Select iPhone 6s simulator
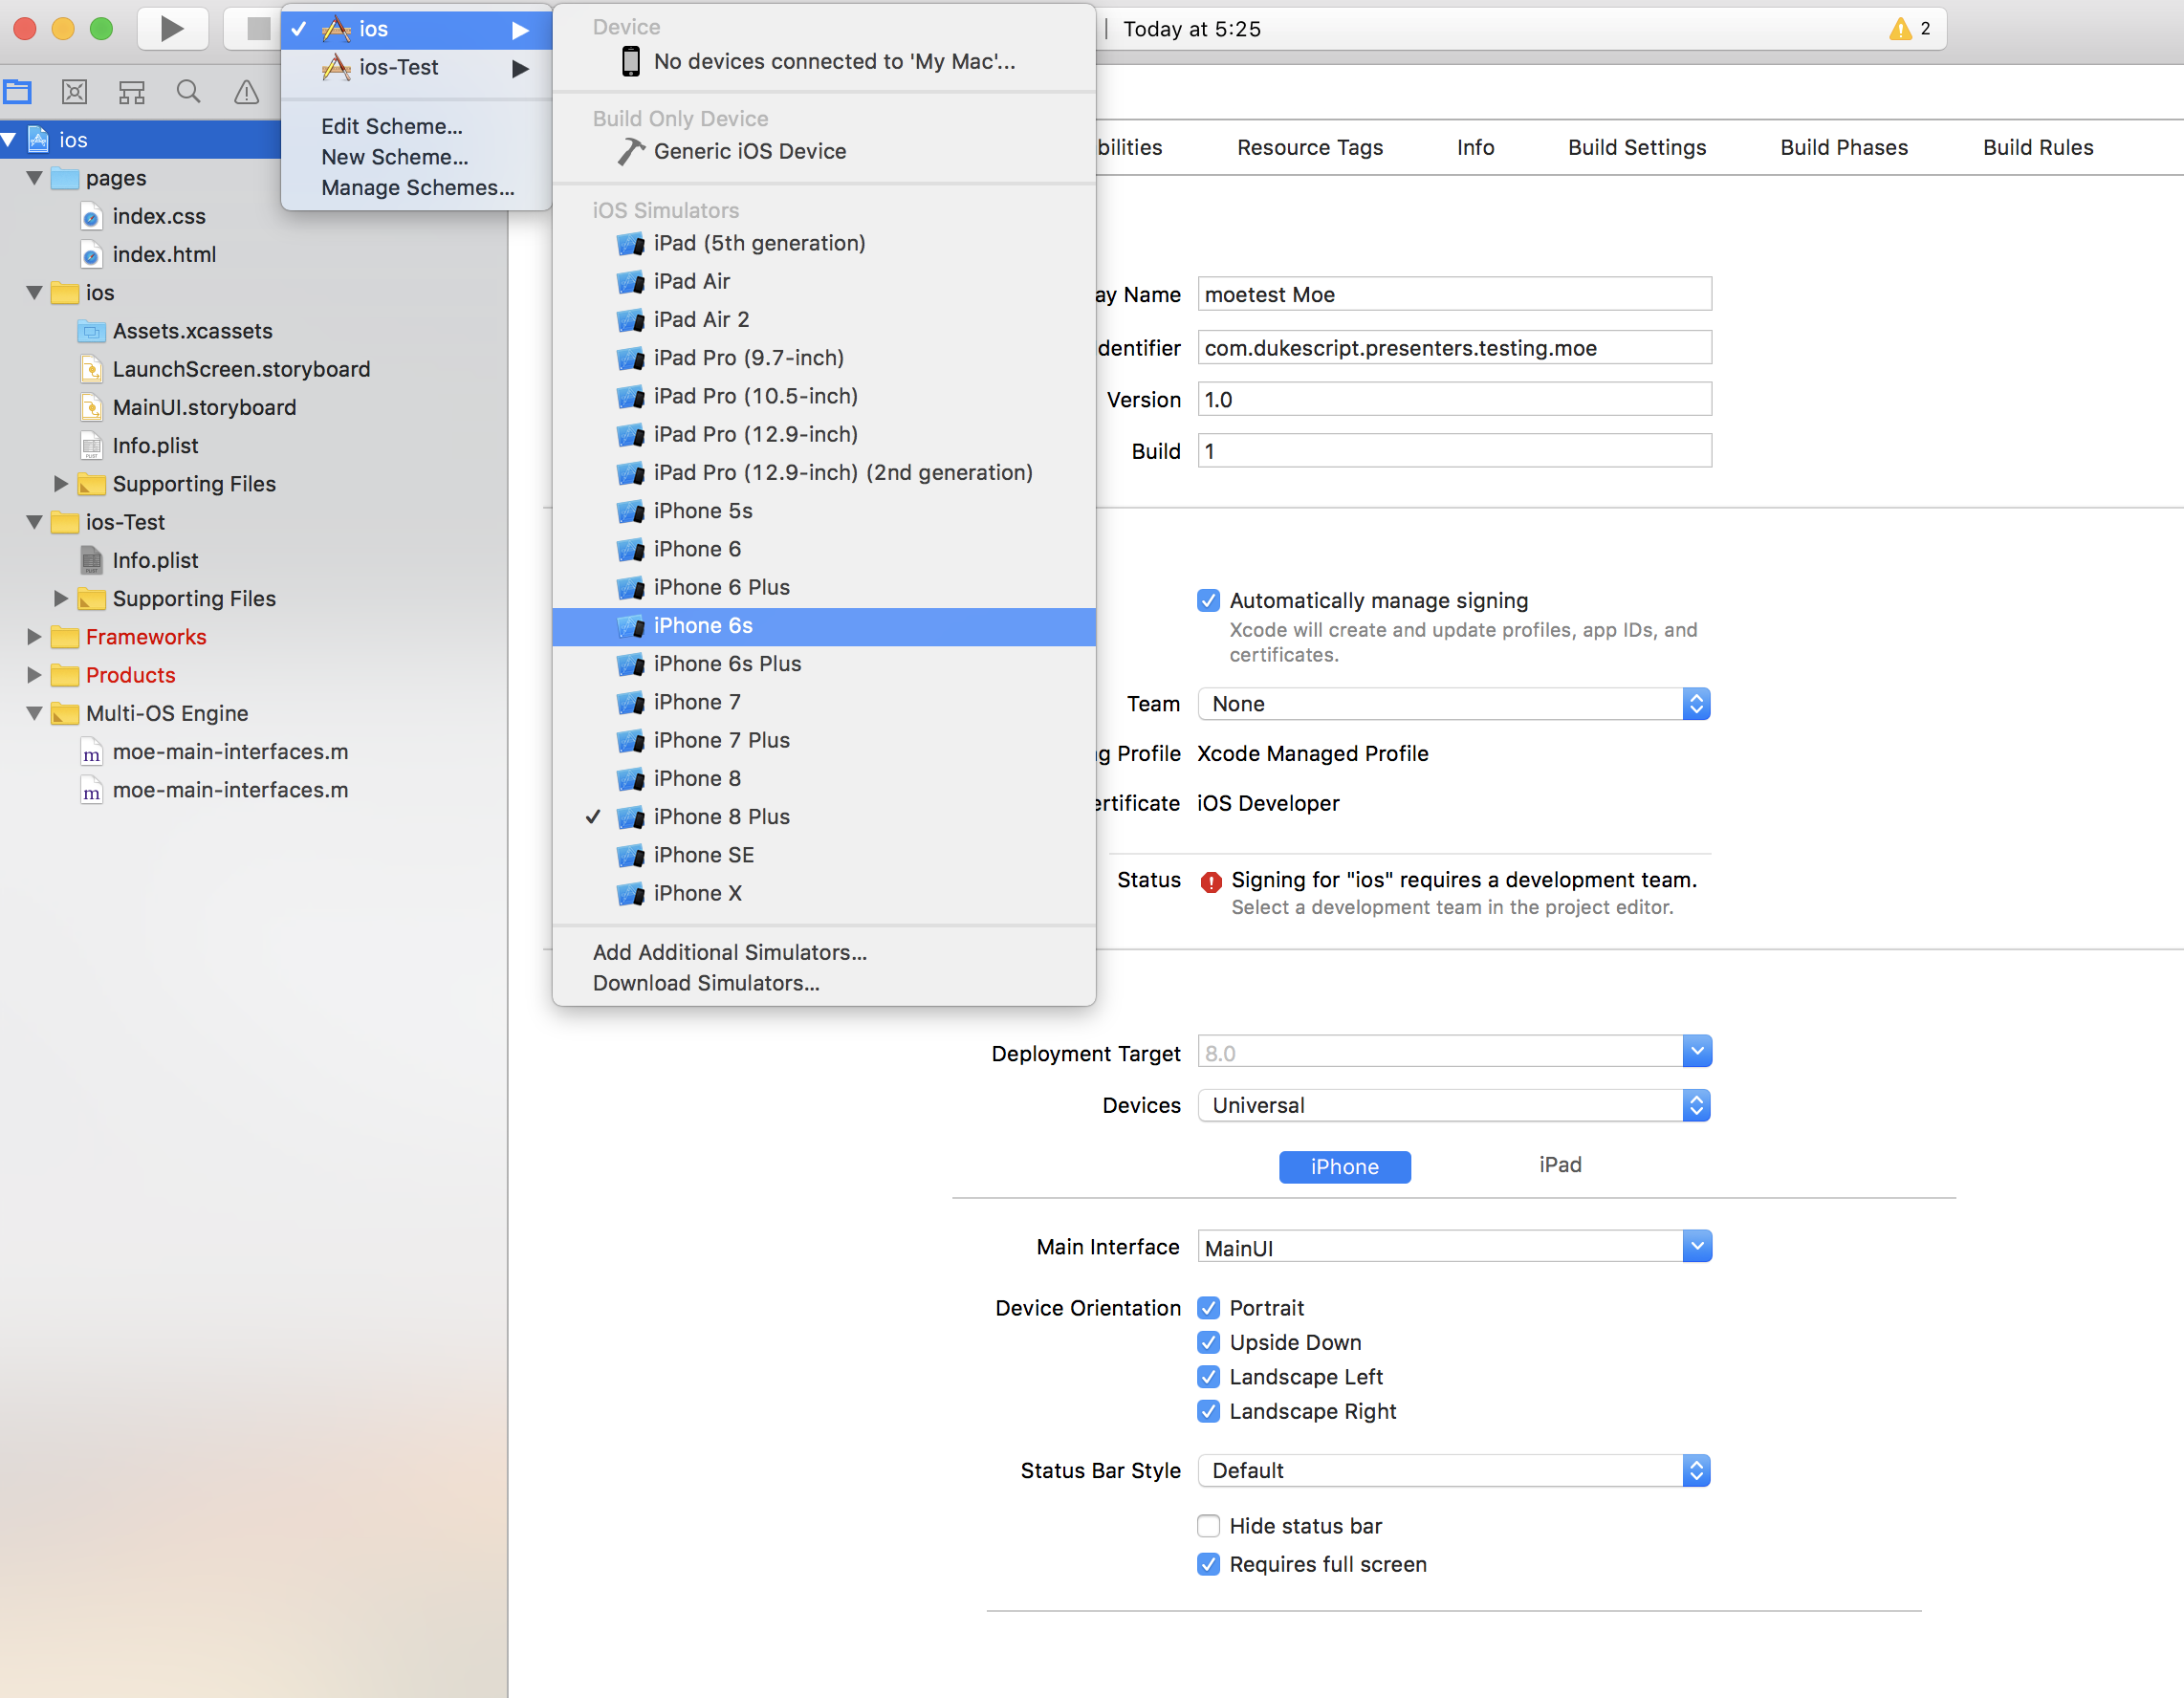The width and height of the screenshot is (2184, 1698). click(x=703, y=626)
